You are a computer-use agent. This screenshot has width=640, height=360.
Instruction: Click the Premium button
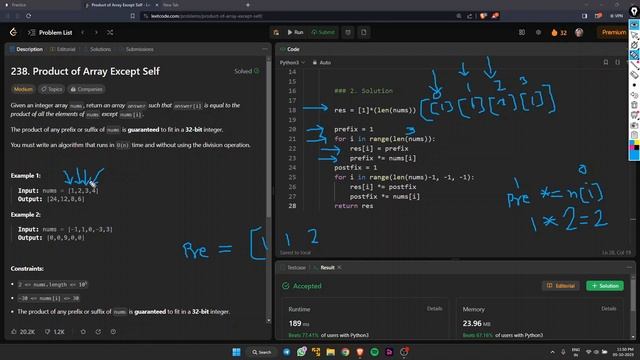click(x=613, y=32)
